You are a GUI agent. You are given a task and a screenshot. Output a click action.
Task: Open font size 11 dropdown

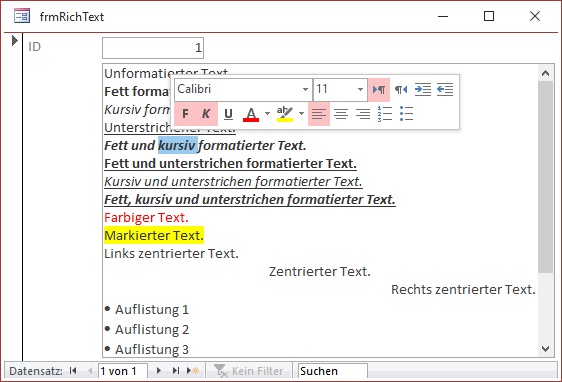tap(360, 89)
